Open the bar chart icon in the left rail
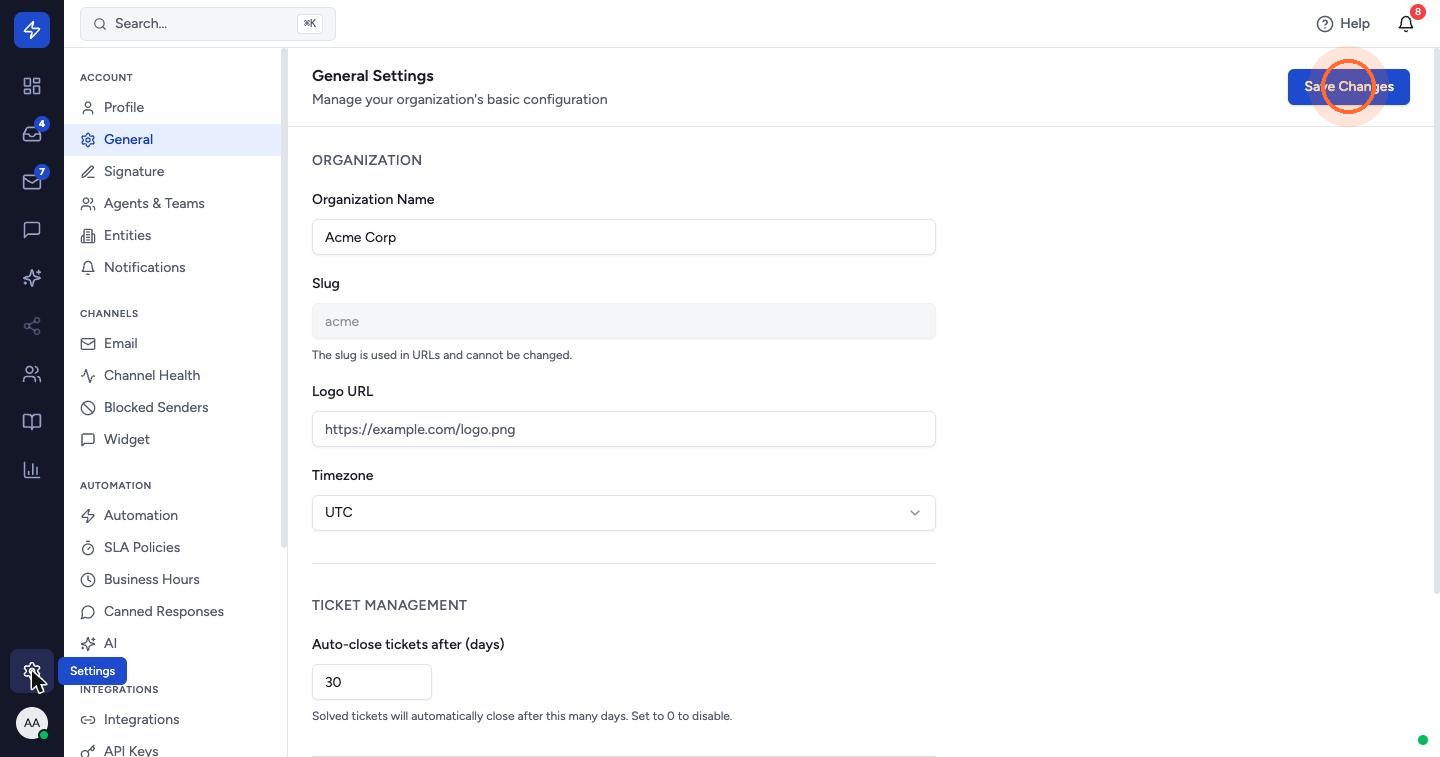 point(32,470)
